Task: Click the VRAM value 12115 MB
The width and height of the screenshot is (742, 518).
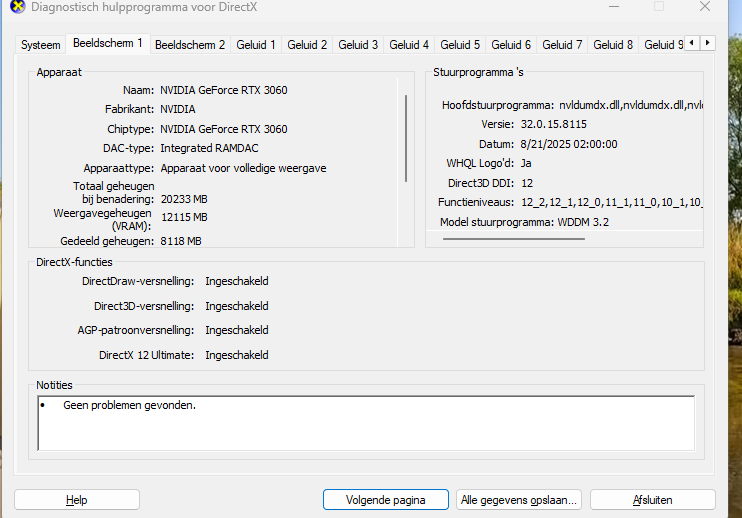Action: click(184, 217)
